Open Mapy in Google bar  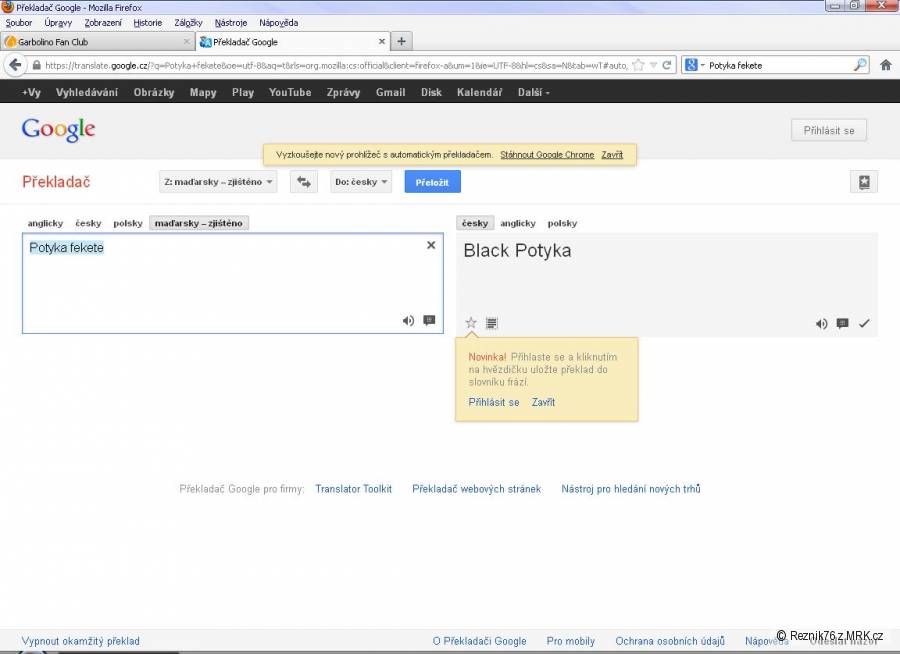[x=203, y=92]
